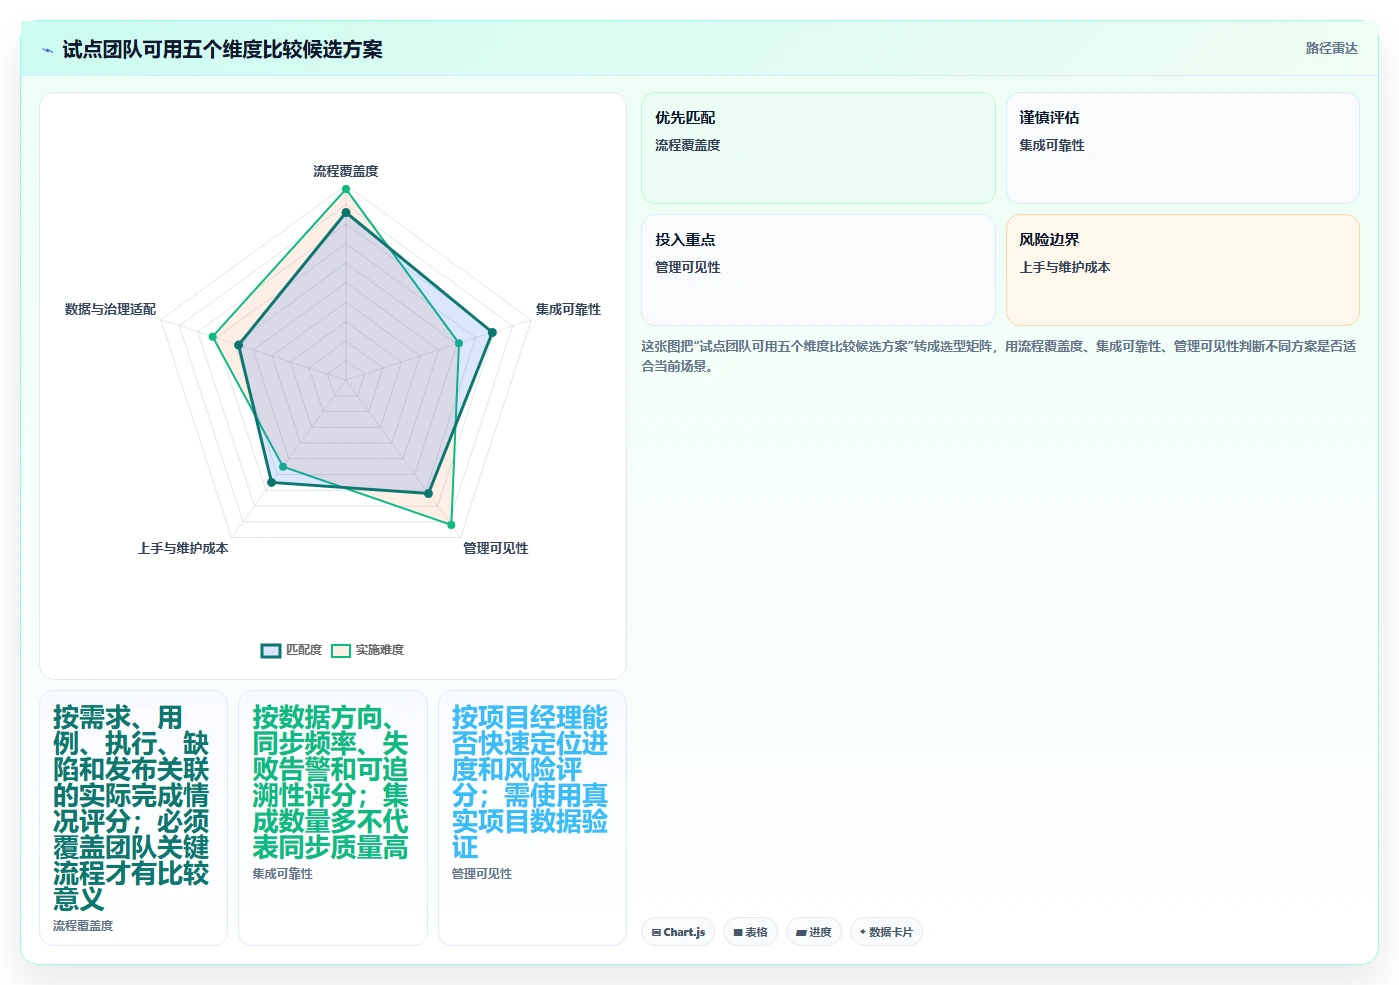Open the 谨慎评估 card
1399x985 pixels.
click(1182, 148)
